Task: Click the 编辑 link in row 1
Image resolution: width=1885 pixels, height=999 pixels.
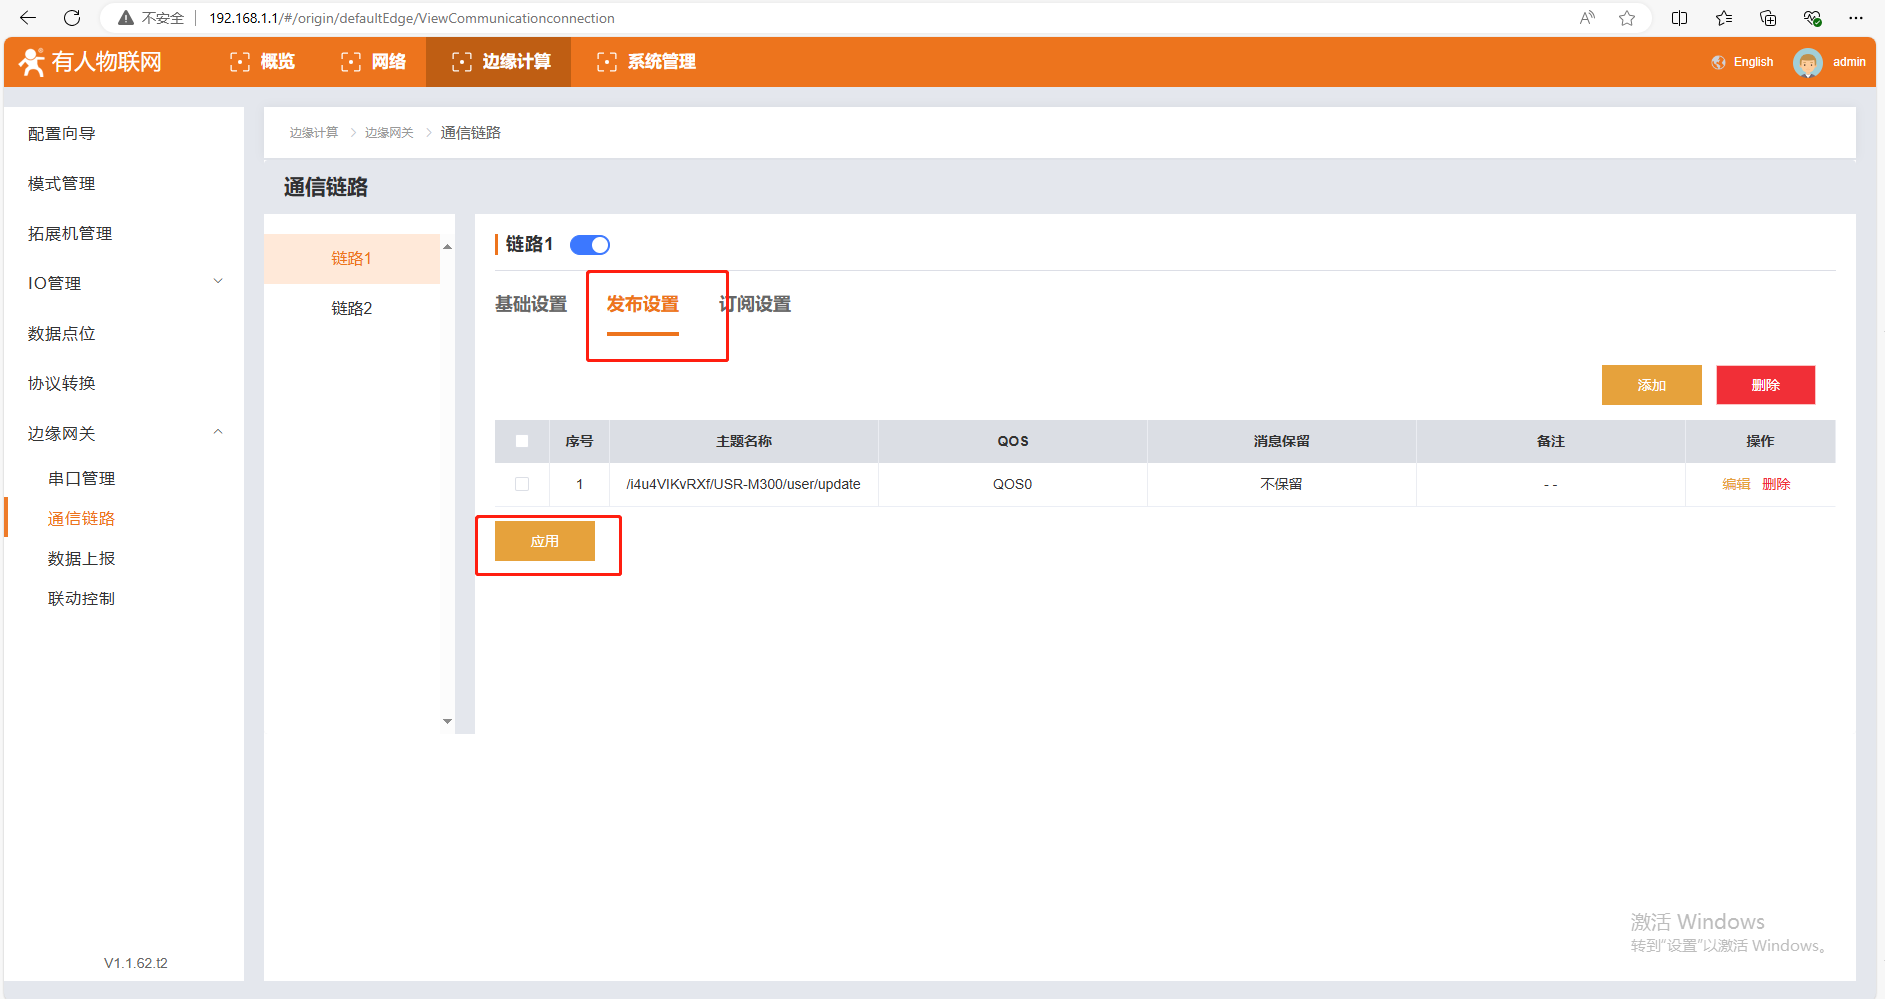Action: click(1736, 484)
